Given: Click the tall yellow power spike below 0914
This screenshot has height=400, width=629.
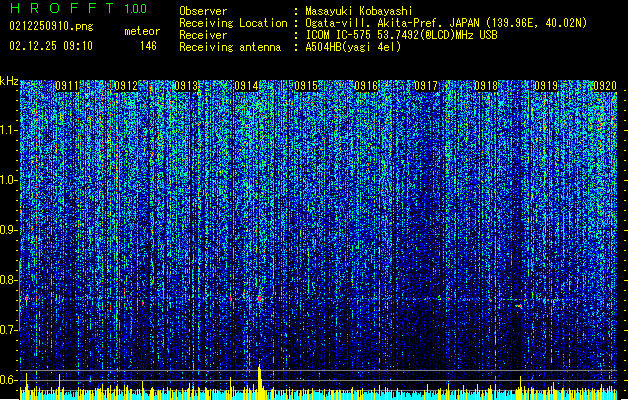Looking at the screenshot, I should [x=260, y=382].
